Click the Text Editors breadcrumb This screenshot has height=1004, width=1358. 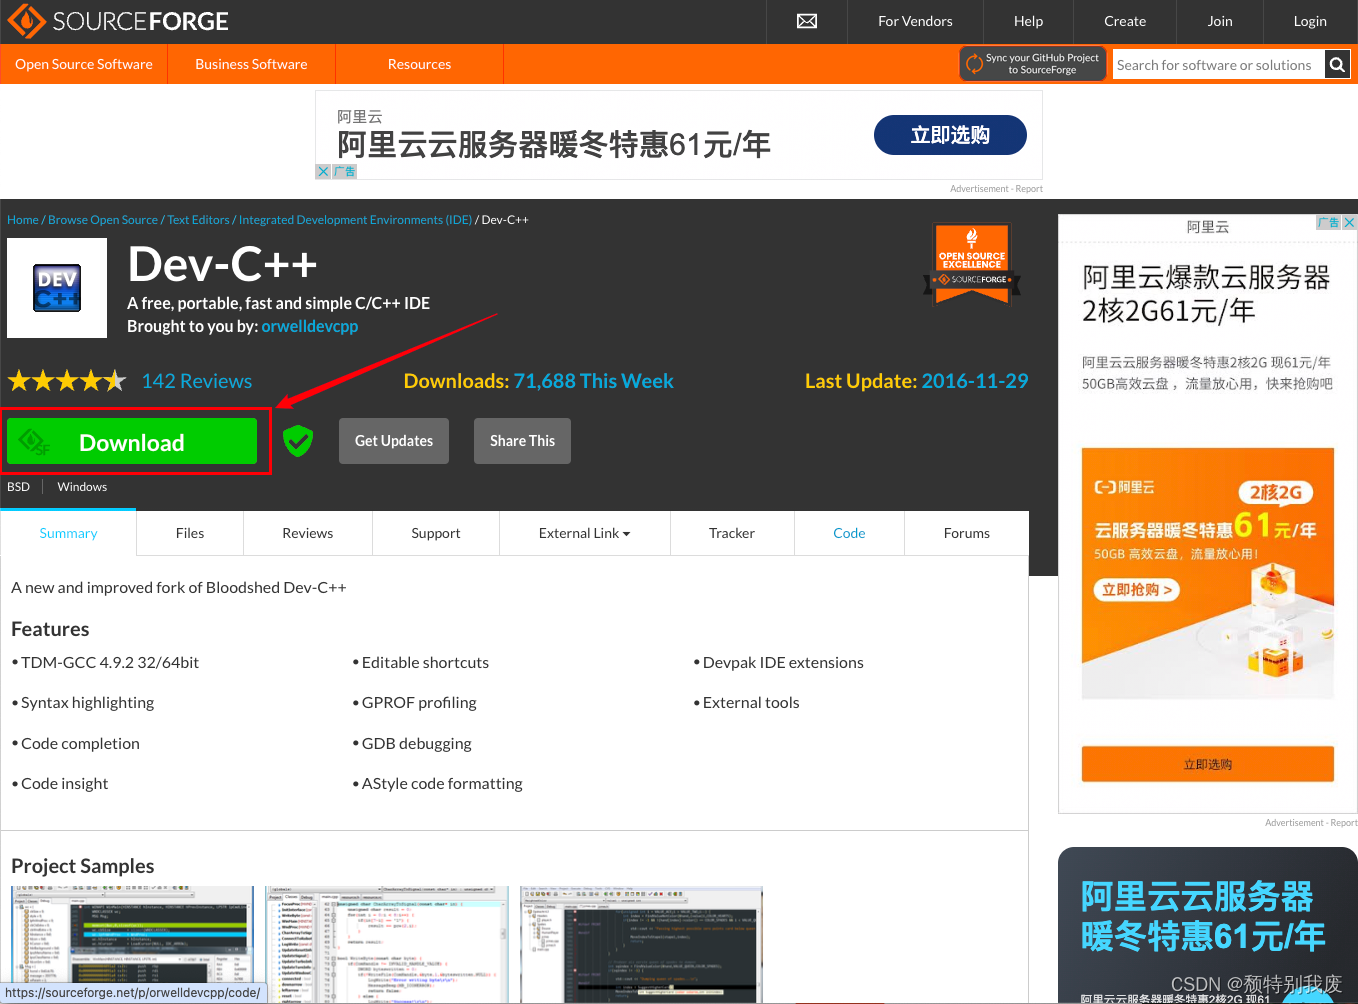(x=198, y=220)
